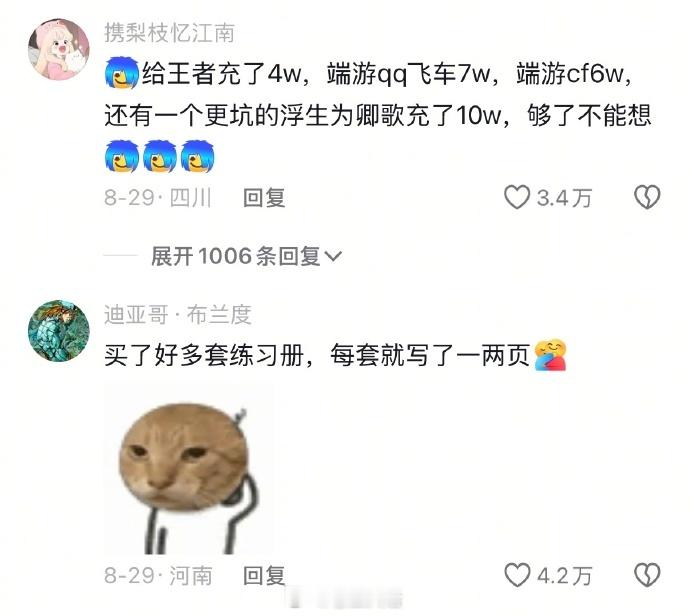Tap the 3.4万 like count

[564, 198]
